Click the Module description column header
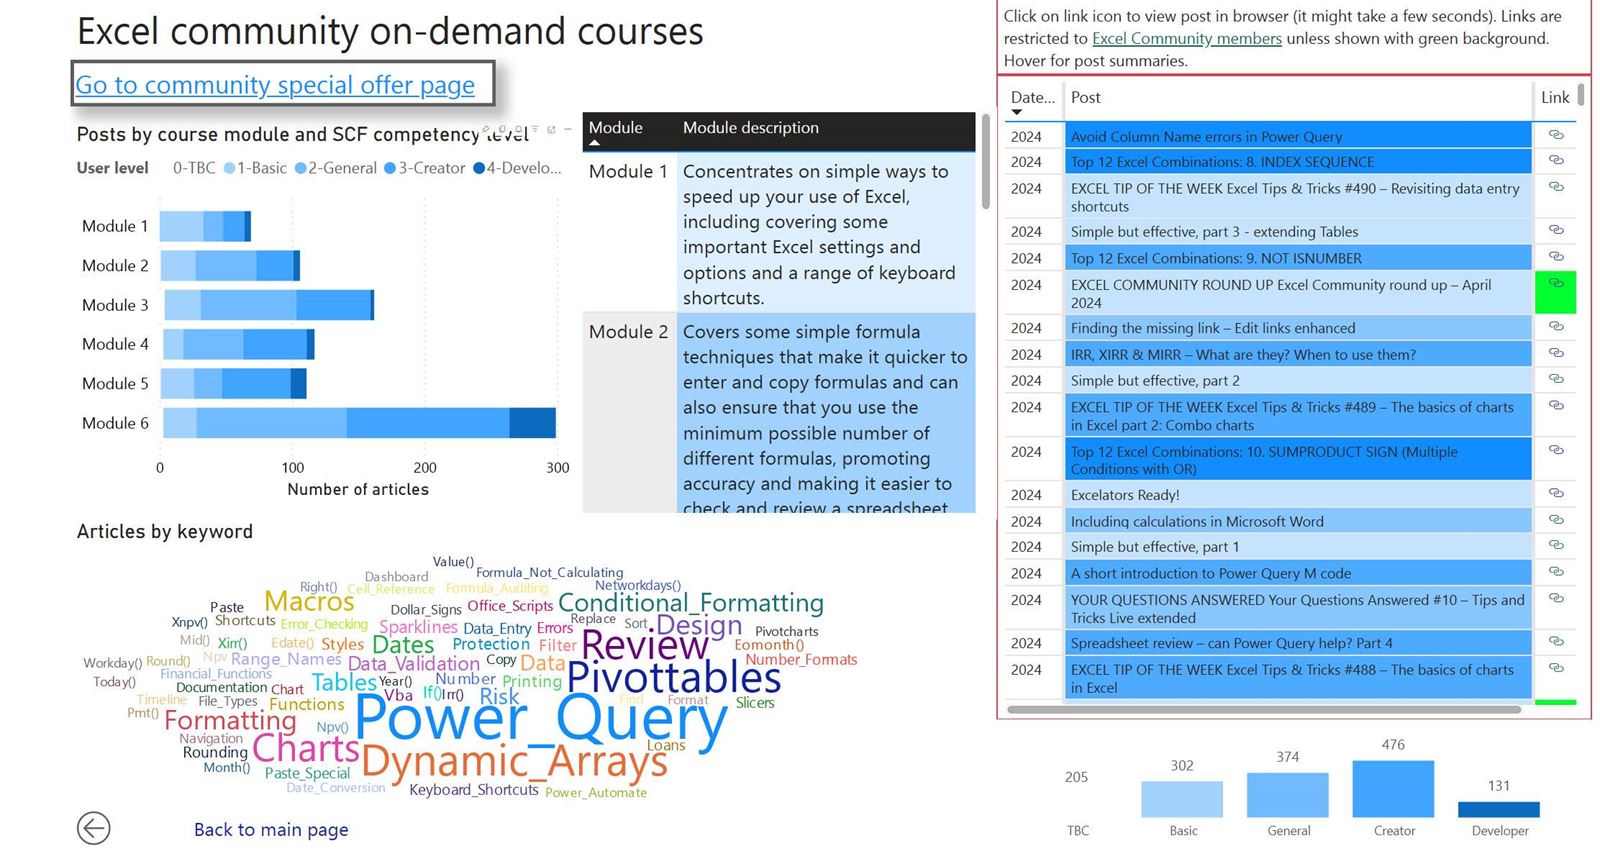The width and height of the screenshot is (1600, 851). pos(750,128)
